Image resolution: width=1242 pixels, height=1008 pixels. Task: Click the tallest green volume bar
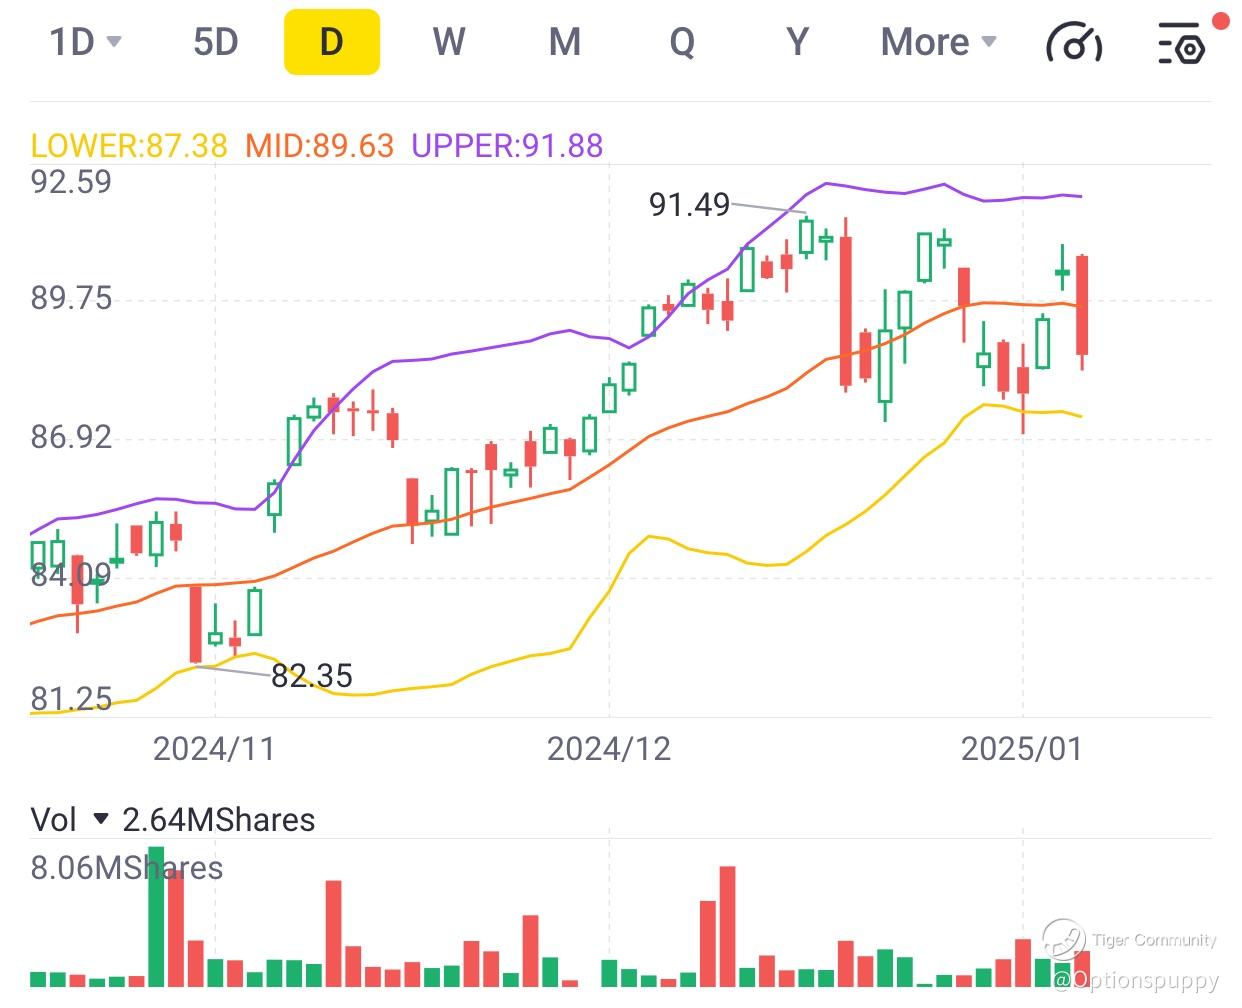click(x=156, y=917)
